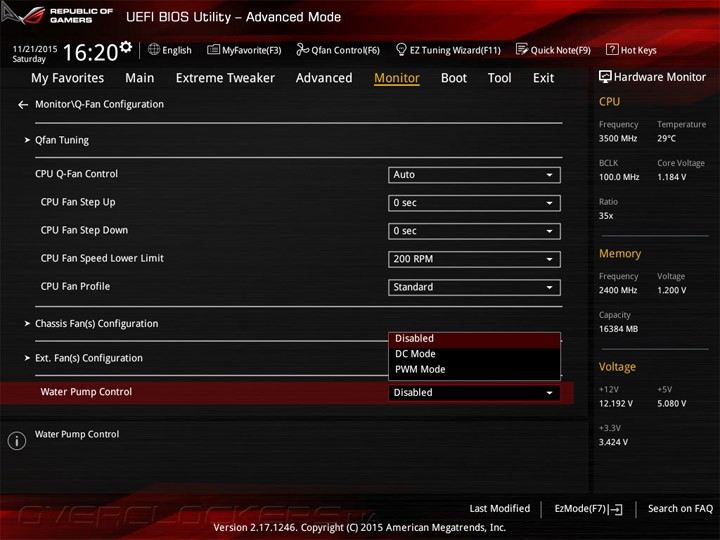720x540 pixels.
Task: Open the Tool tab
Action: (500, 78)
